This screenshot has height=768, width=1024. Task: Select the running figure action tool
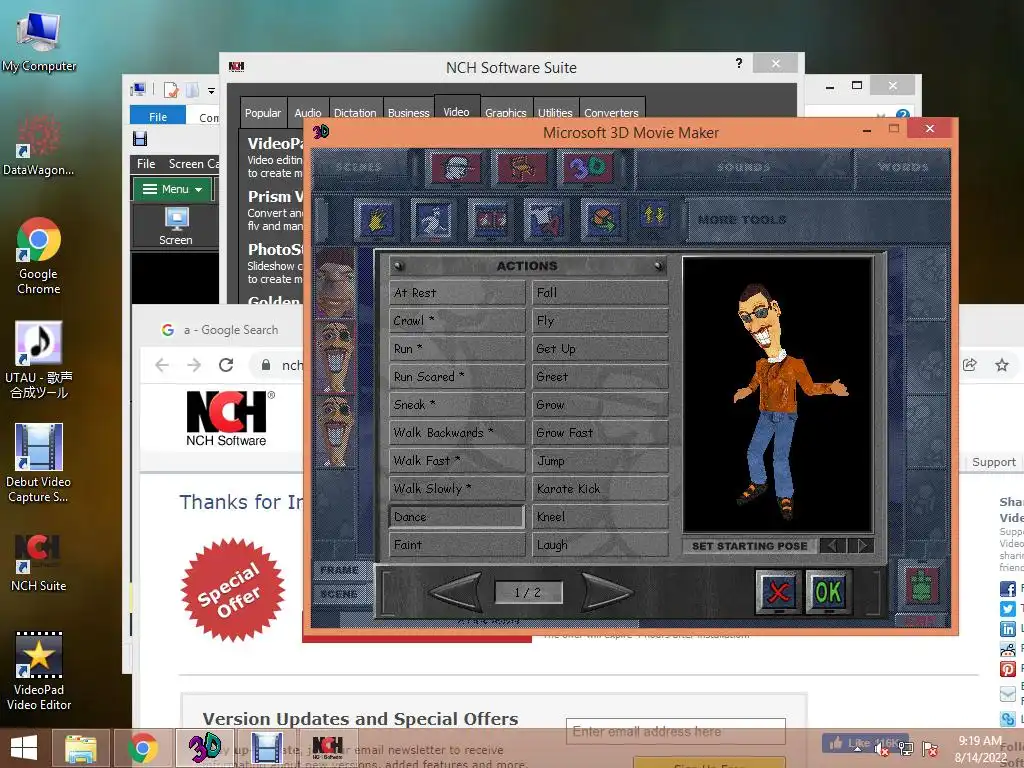tap(432, 220)
